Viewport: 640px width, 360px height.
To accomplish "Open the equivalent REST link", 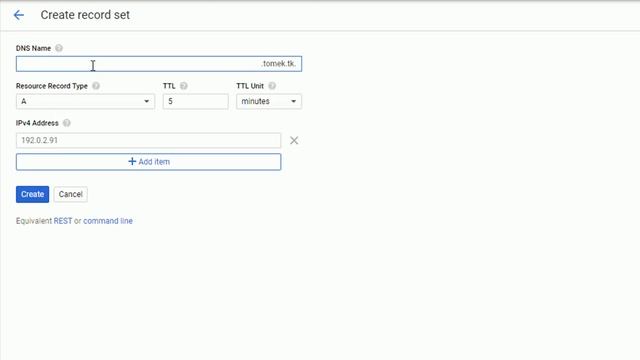I will [63, 221].
